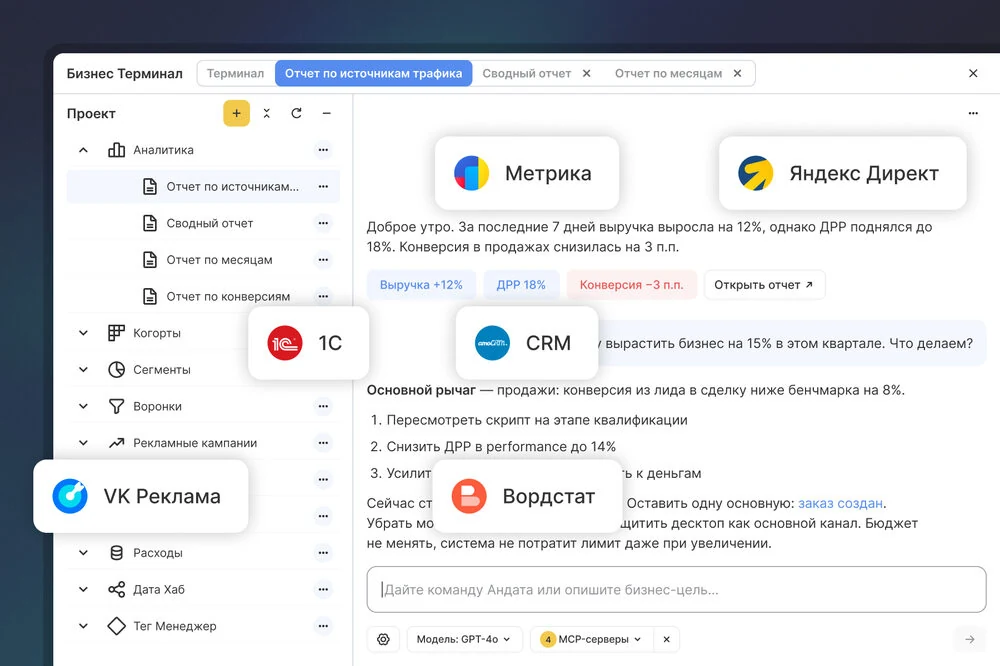Close the Сводный отчет tab
This screenshot has height=666, width=1000.
[587, 73]
